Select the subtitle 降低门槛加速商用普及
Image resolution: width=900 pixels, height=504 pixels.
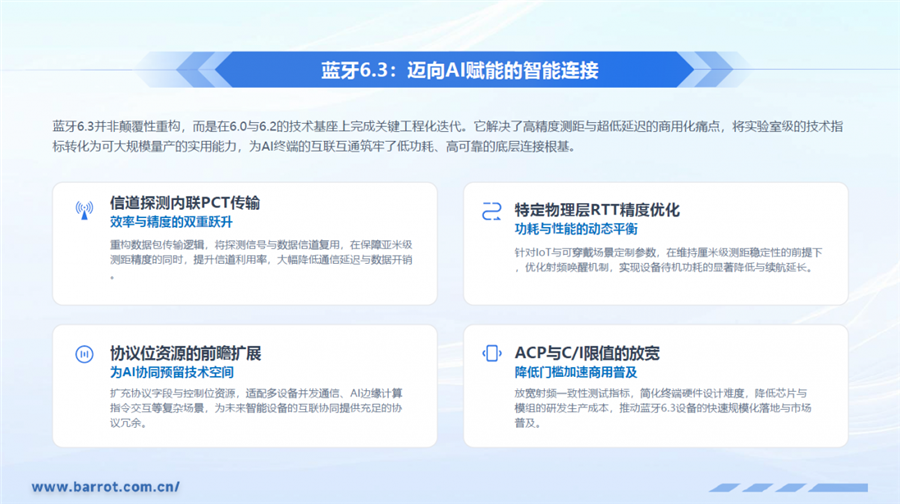pos(576,373)
